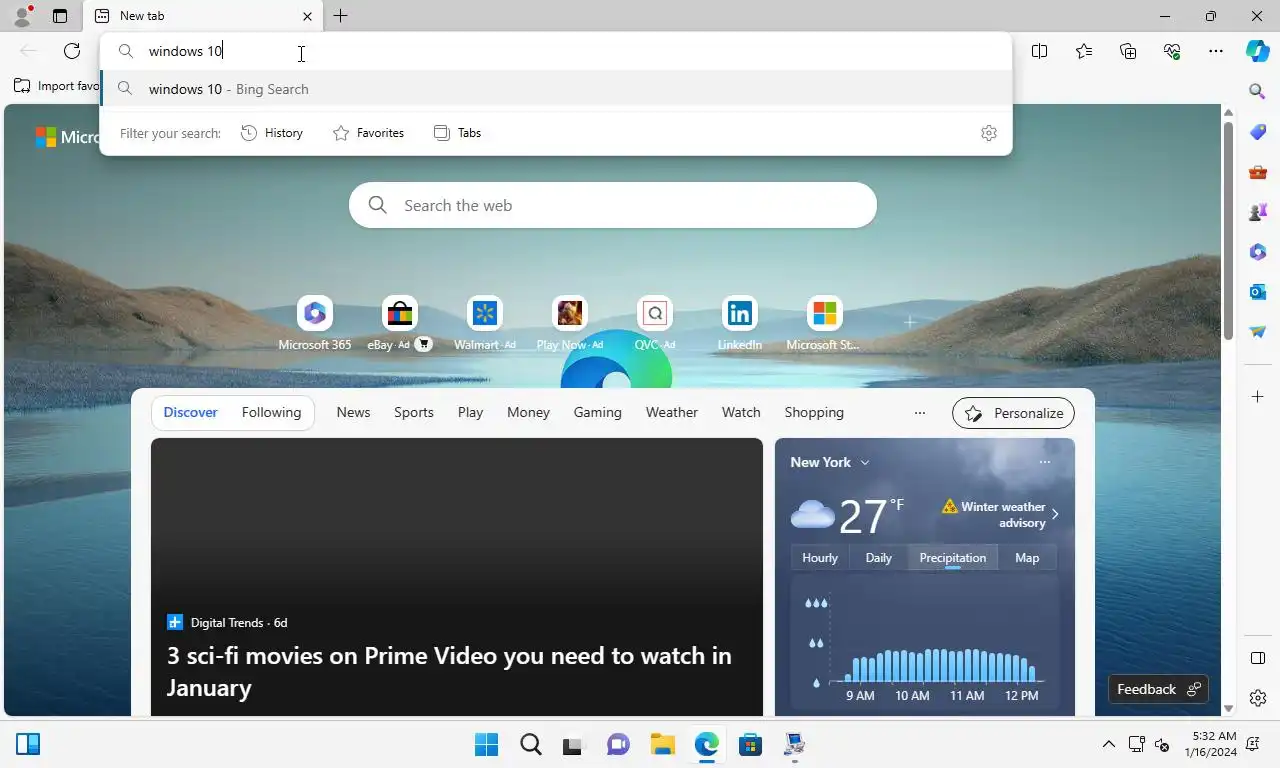Filter search by Favorites

[368, 133]
